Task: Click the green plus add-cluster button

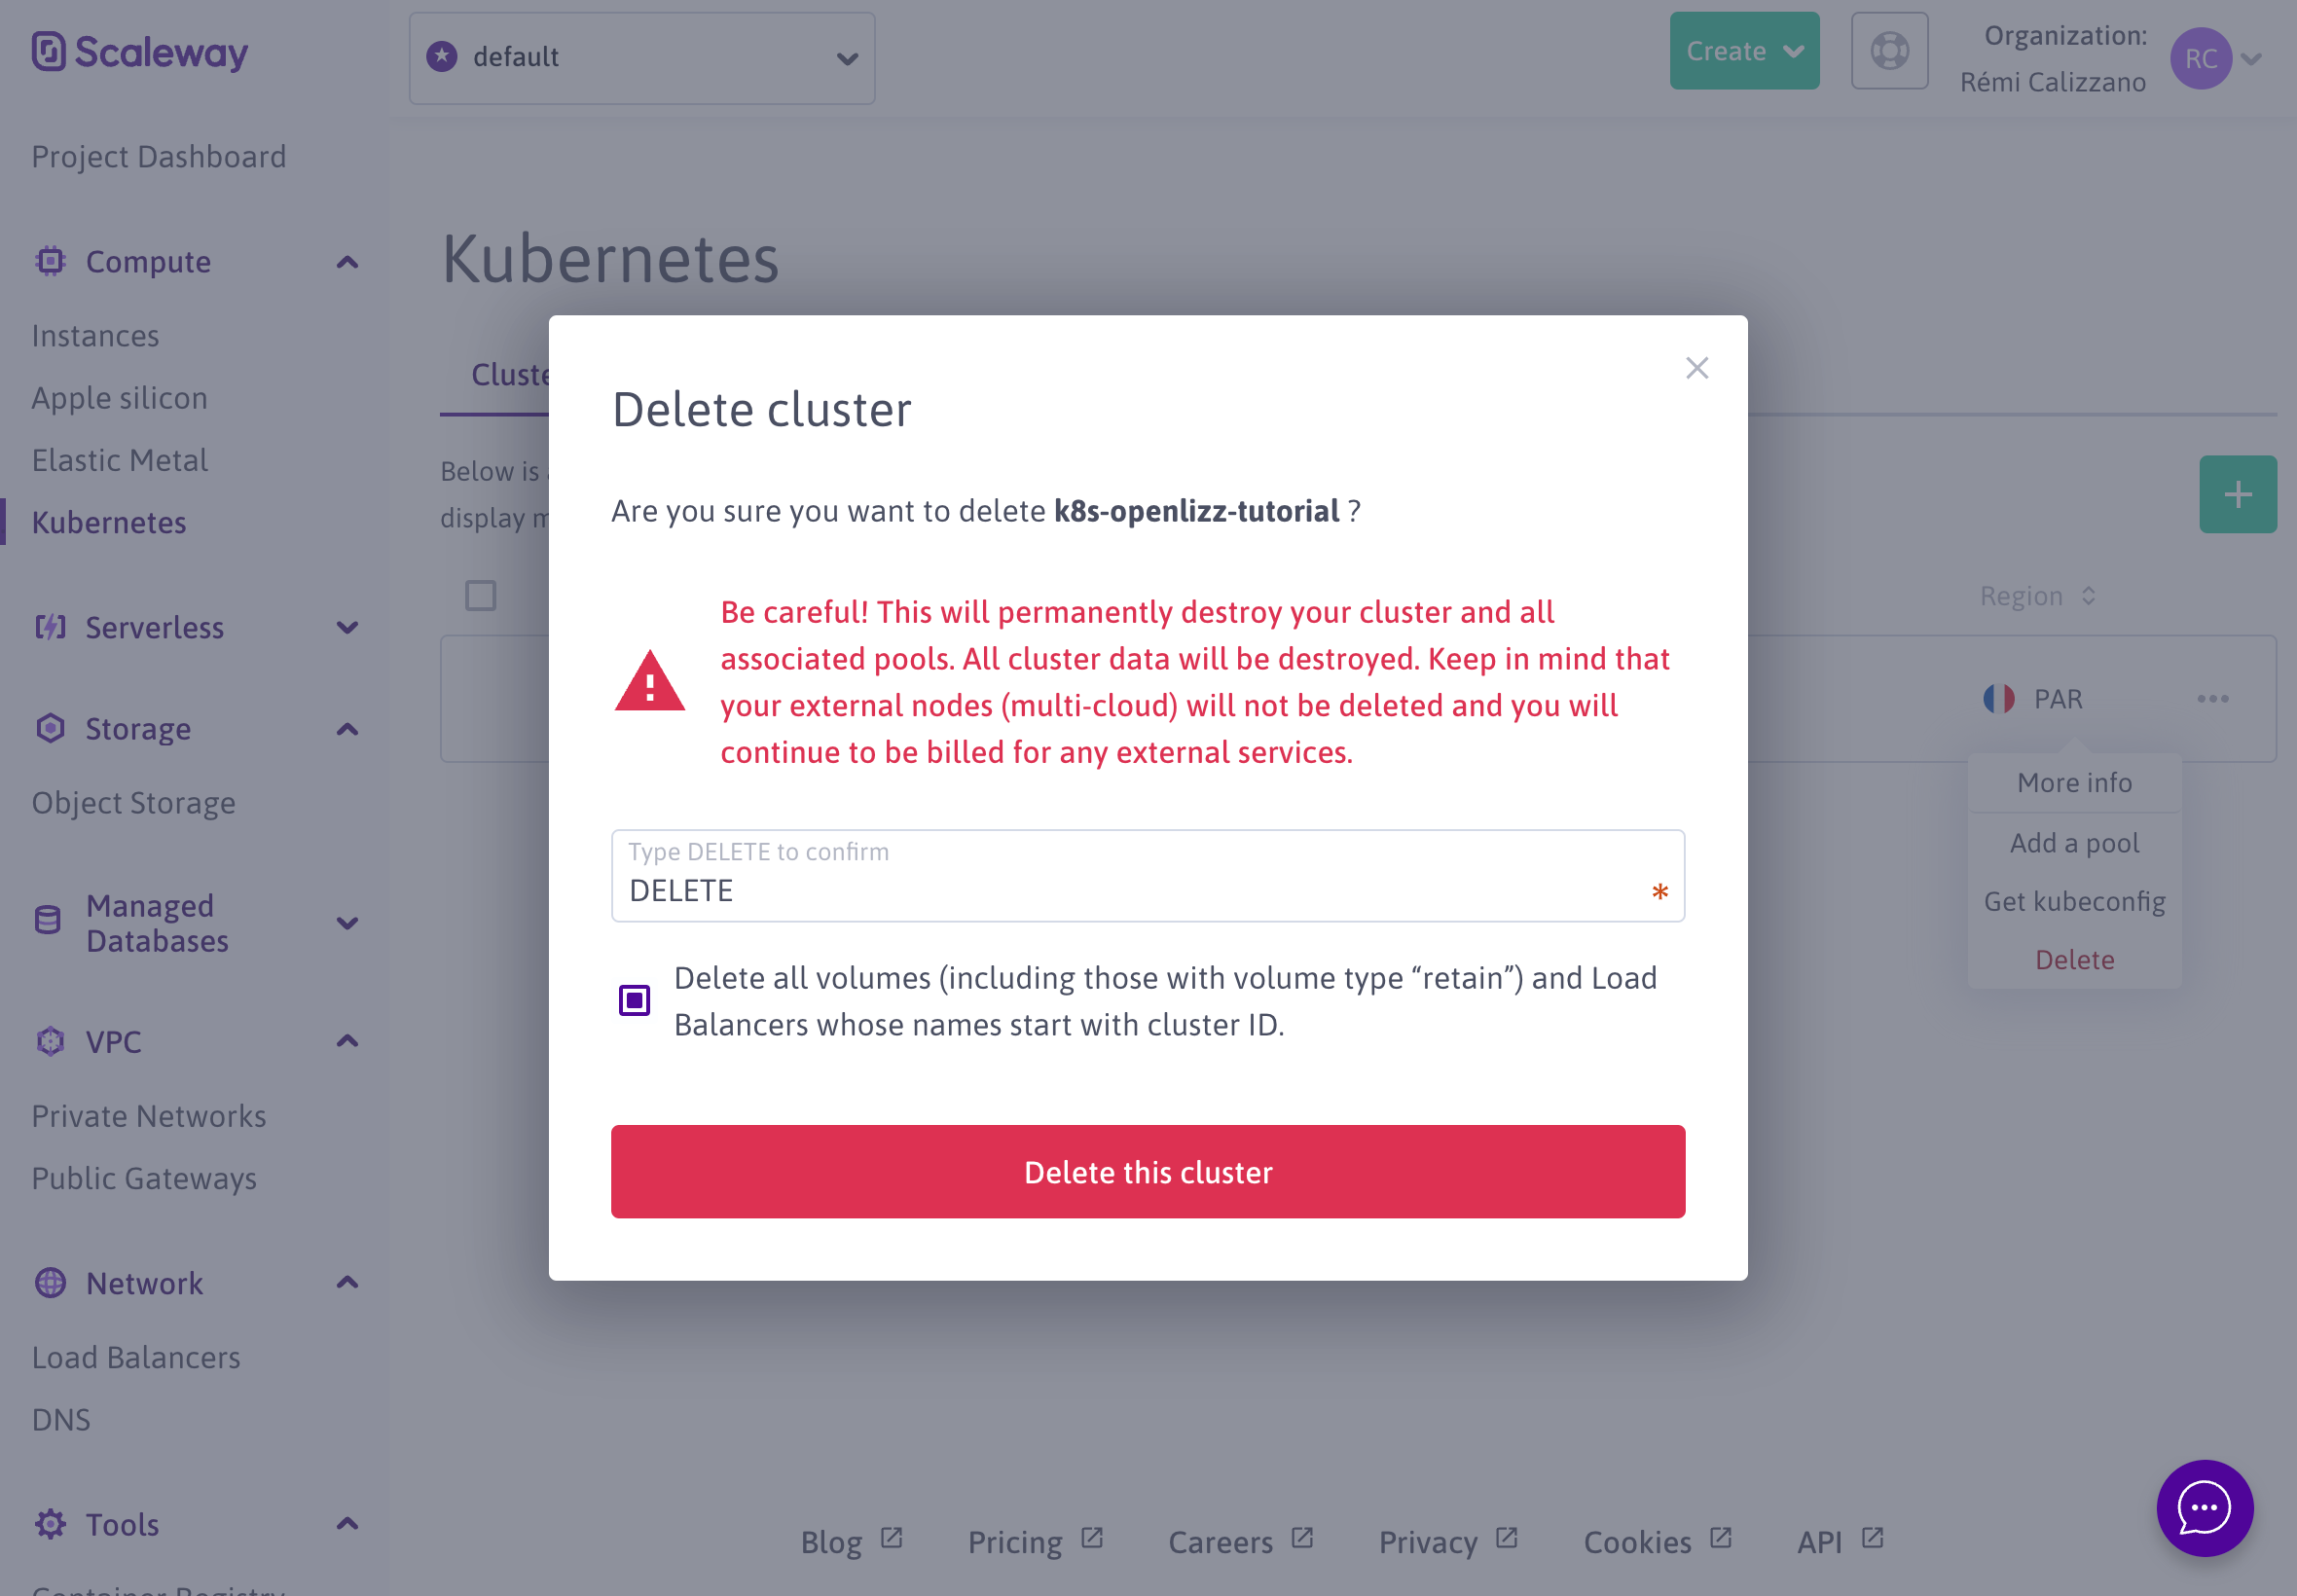Action: [x=2237, y=494]
